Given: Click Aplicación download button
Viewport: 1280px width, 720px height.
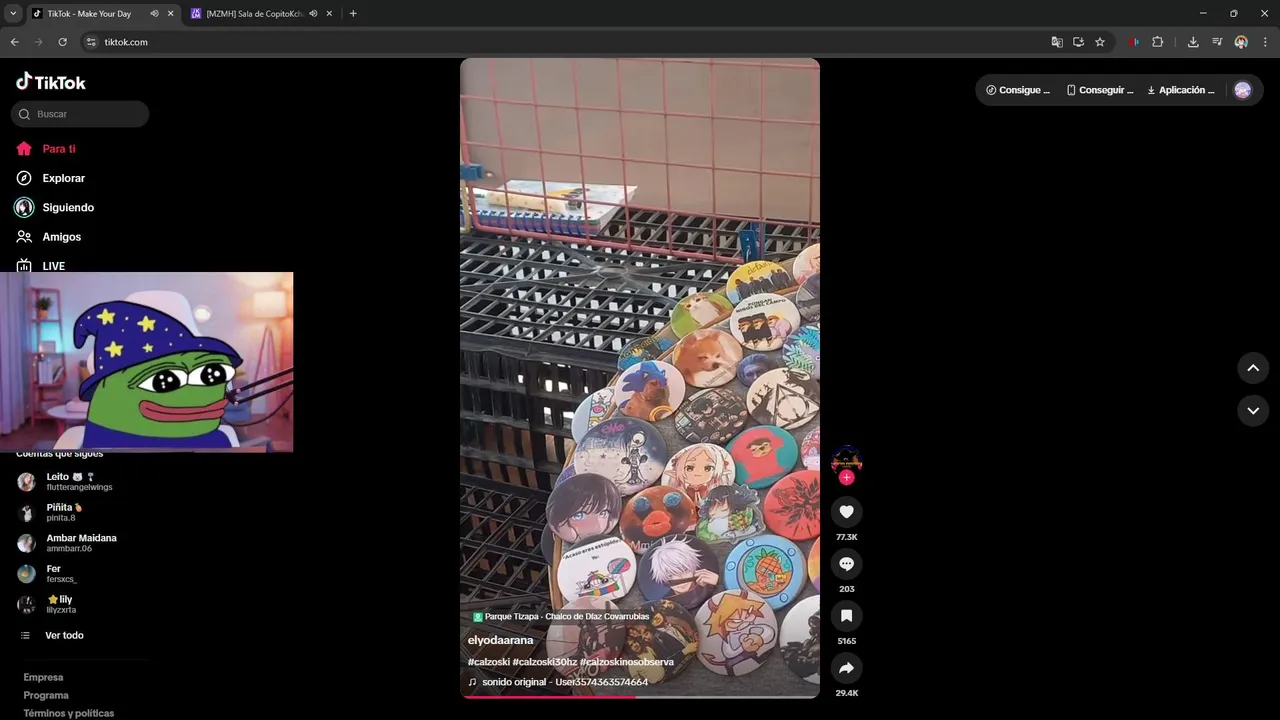Looking at the screenshot, I should click(1181, 90).
